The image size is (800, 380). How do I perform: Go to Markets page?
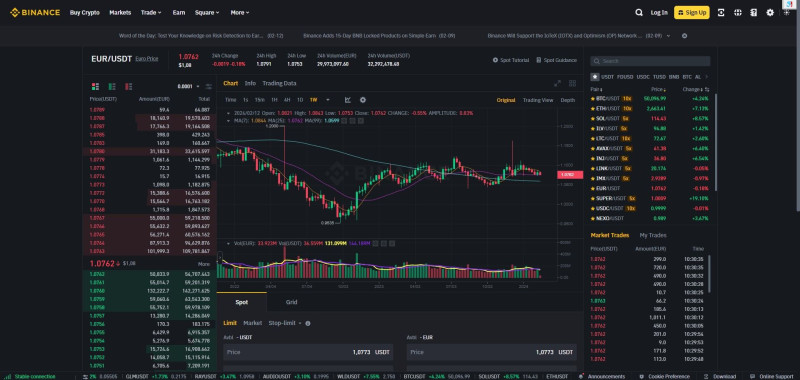[x=120, y=13]
